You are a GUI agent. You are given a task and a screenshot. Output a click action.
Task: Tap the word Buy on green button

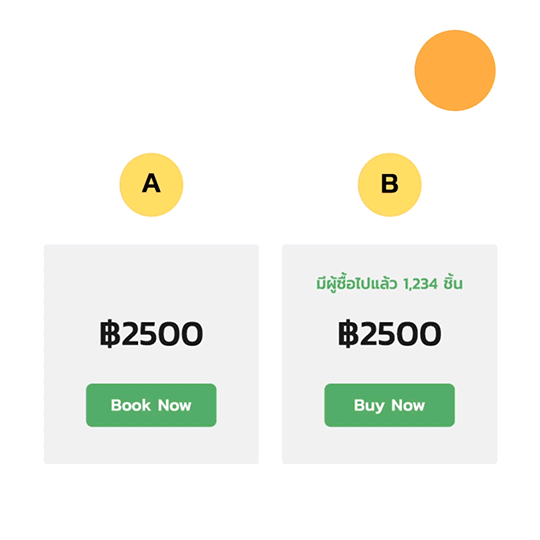(369, 406)
